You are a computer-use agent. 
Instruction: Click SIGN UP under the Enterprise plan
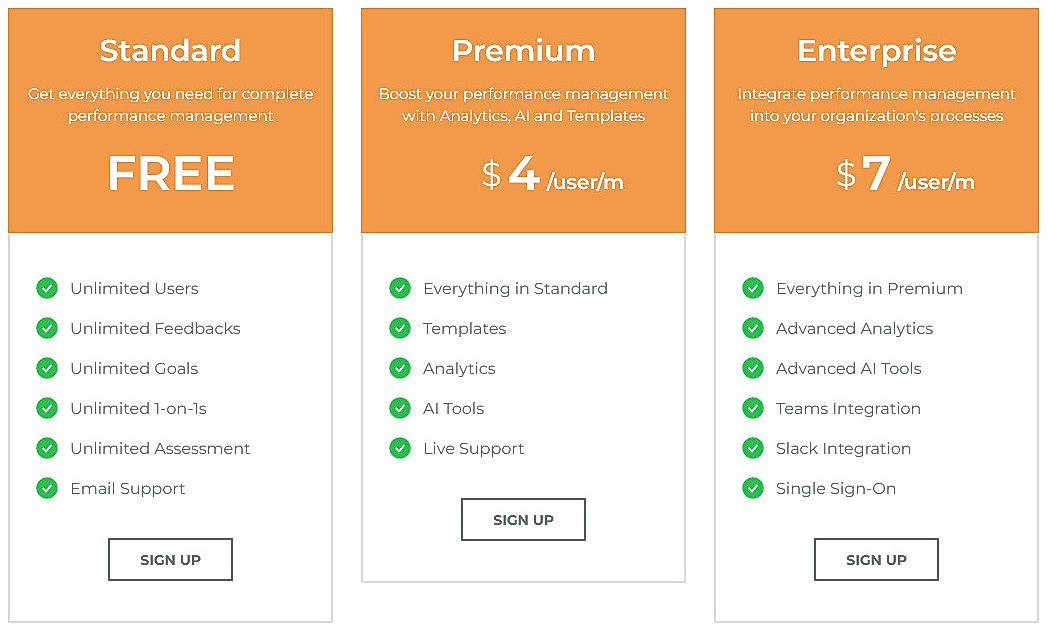tap(876, 559)
